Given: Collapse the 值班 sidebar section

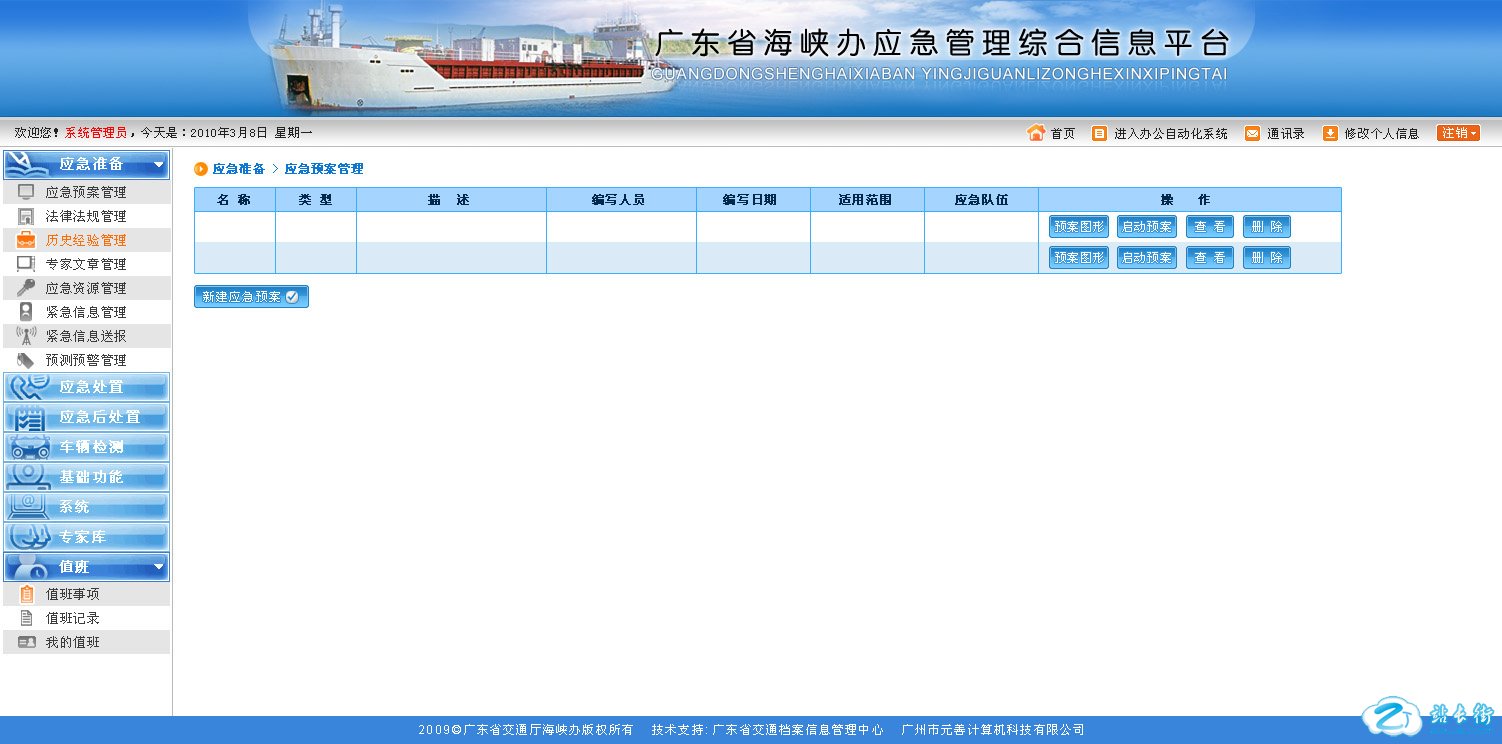Looking at the screenshot, I should (158, 567).
